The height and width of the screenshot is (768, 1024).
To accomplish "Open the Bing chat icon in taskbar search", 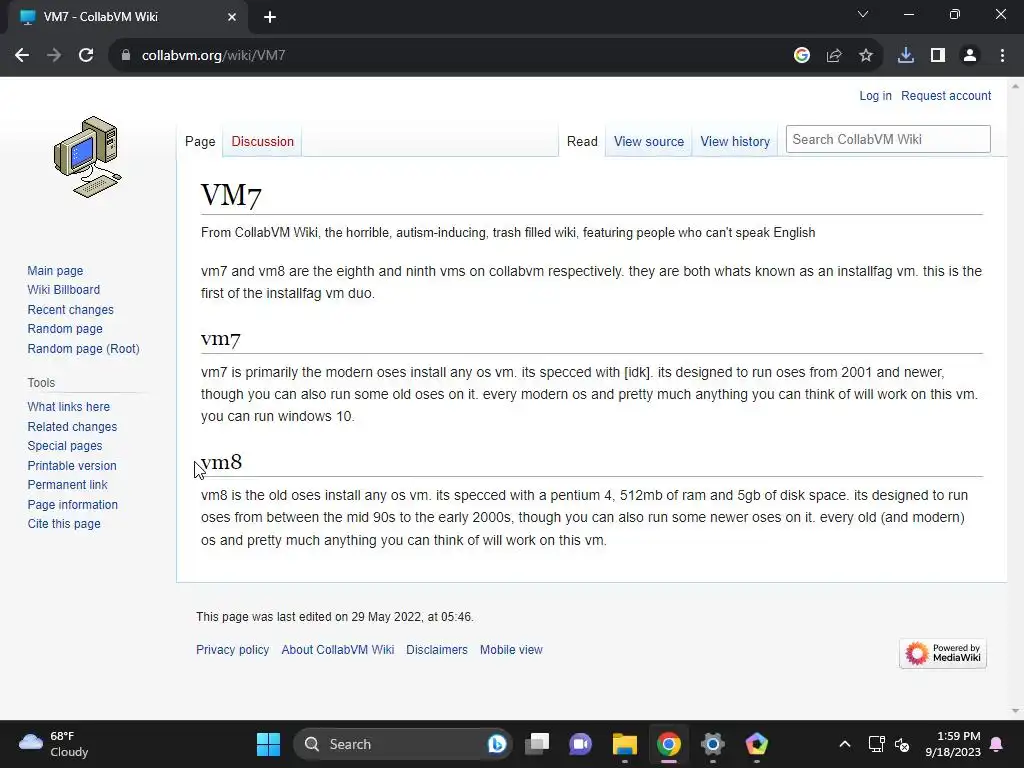I will click(497, 744).
